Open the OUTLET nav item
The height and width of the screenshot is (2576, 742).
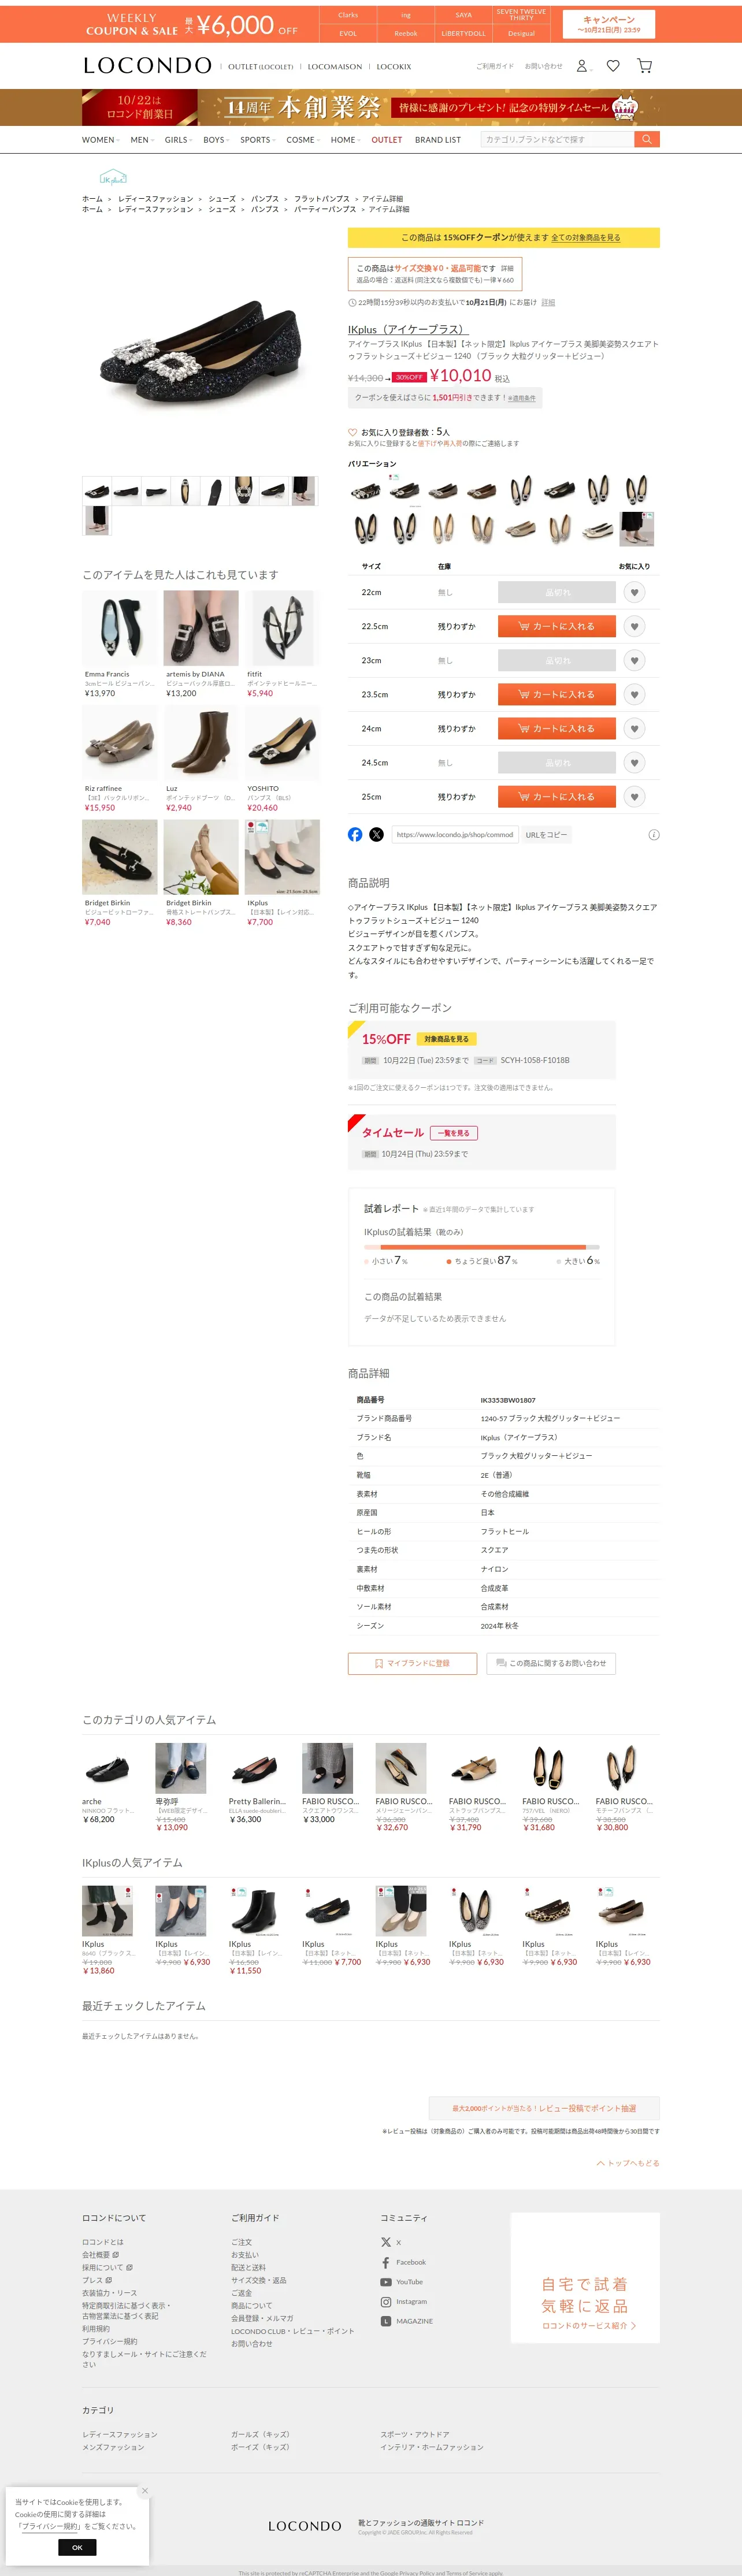[387, 140]
